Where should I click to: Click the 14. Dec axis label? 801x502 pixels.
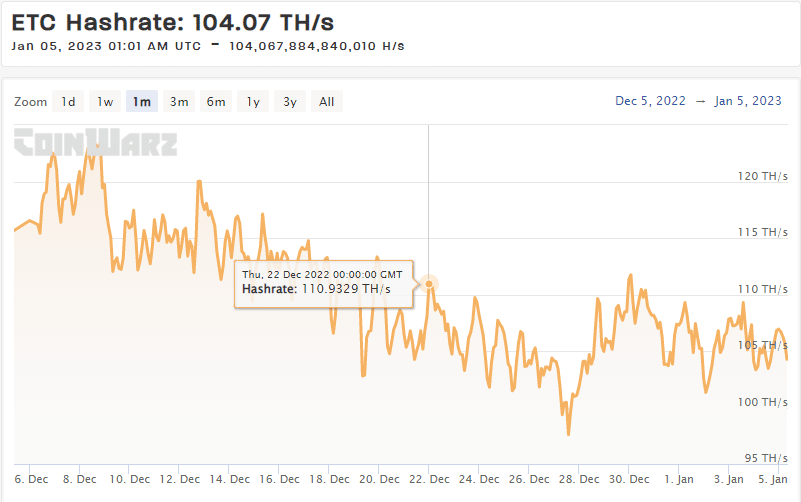point(229,479)
